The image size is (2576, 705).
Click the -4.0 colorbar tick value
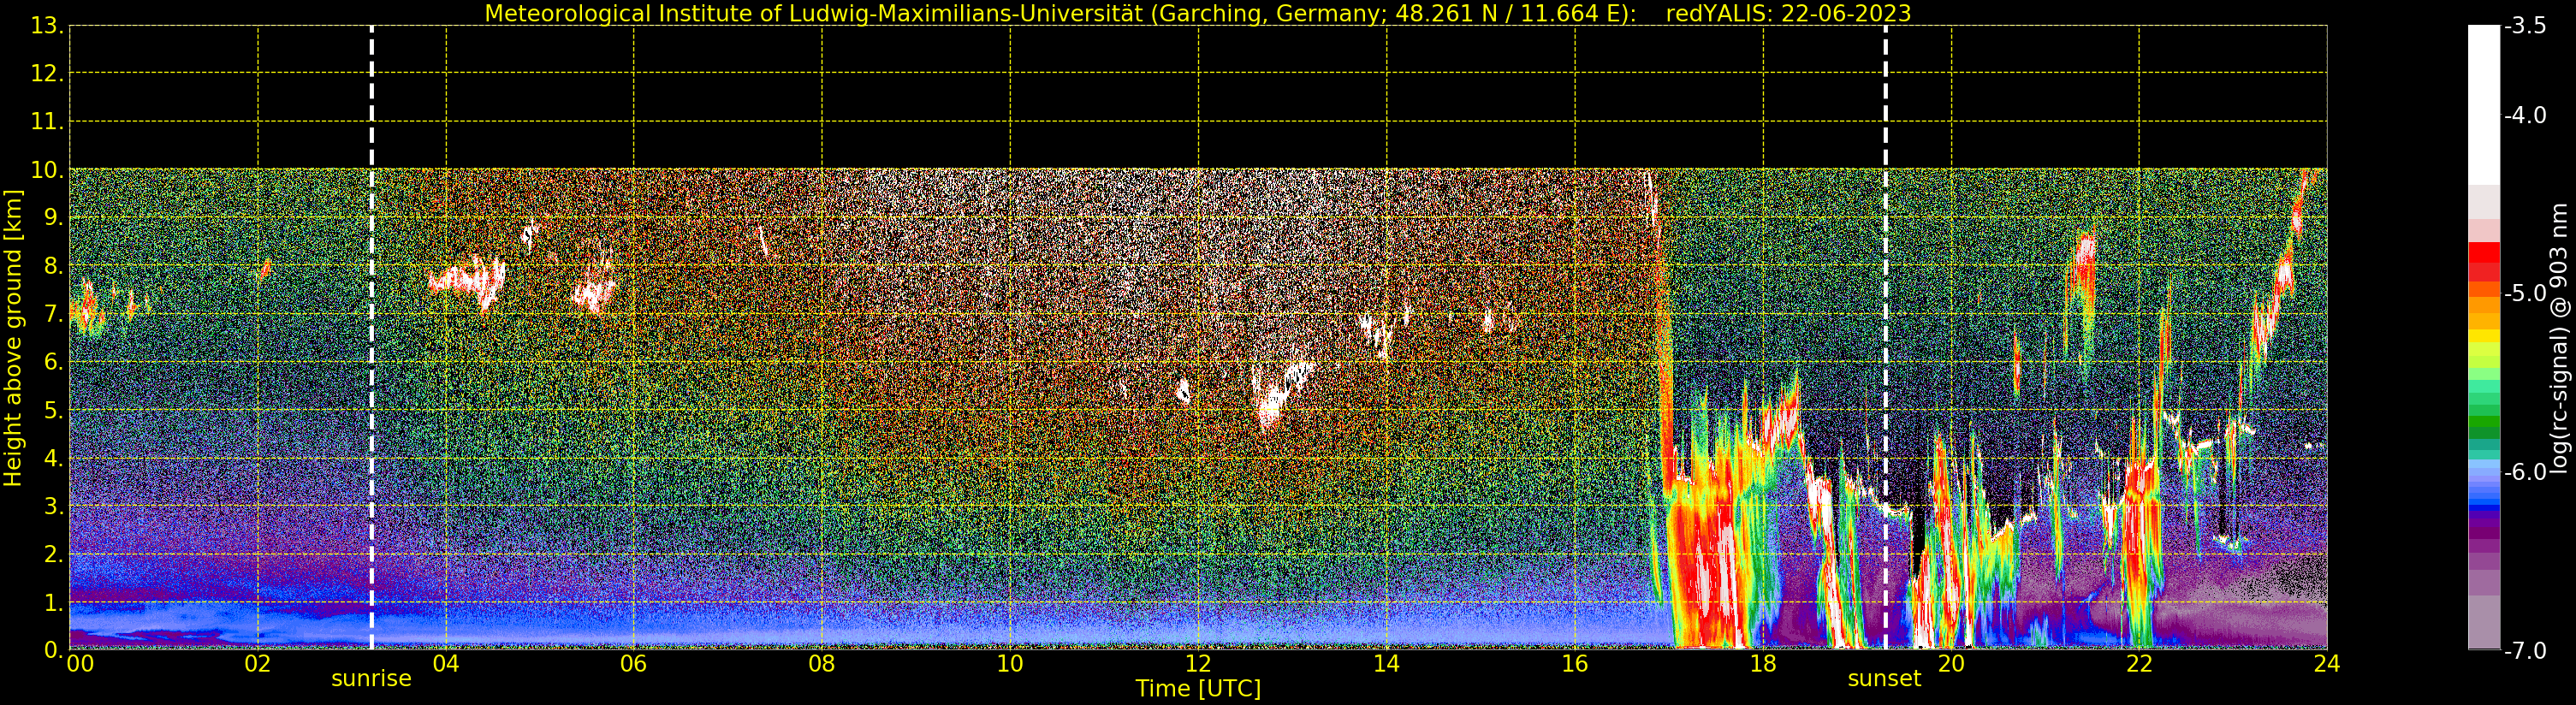[x=2525, y=115]
